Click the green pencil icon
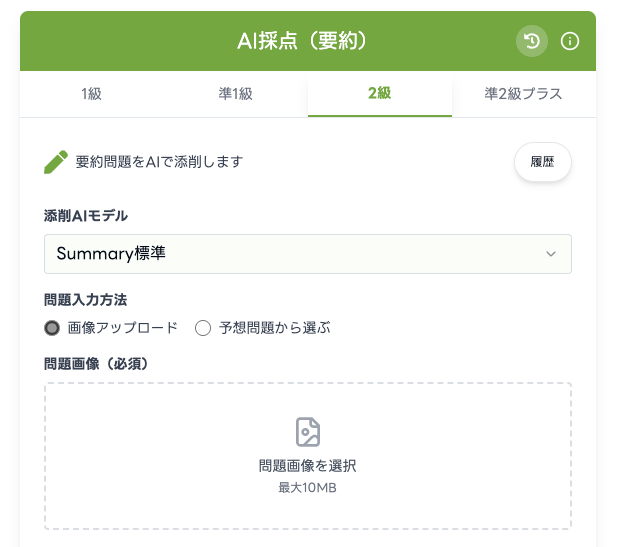 click(x=56, y=161)
